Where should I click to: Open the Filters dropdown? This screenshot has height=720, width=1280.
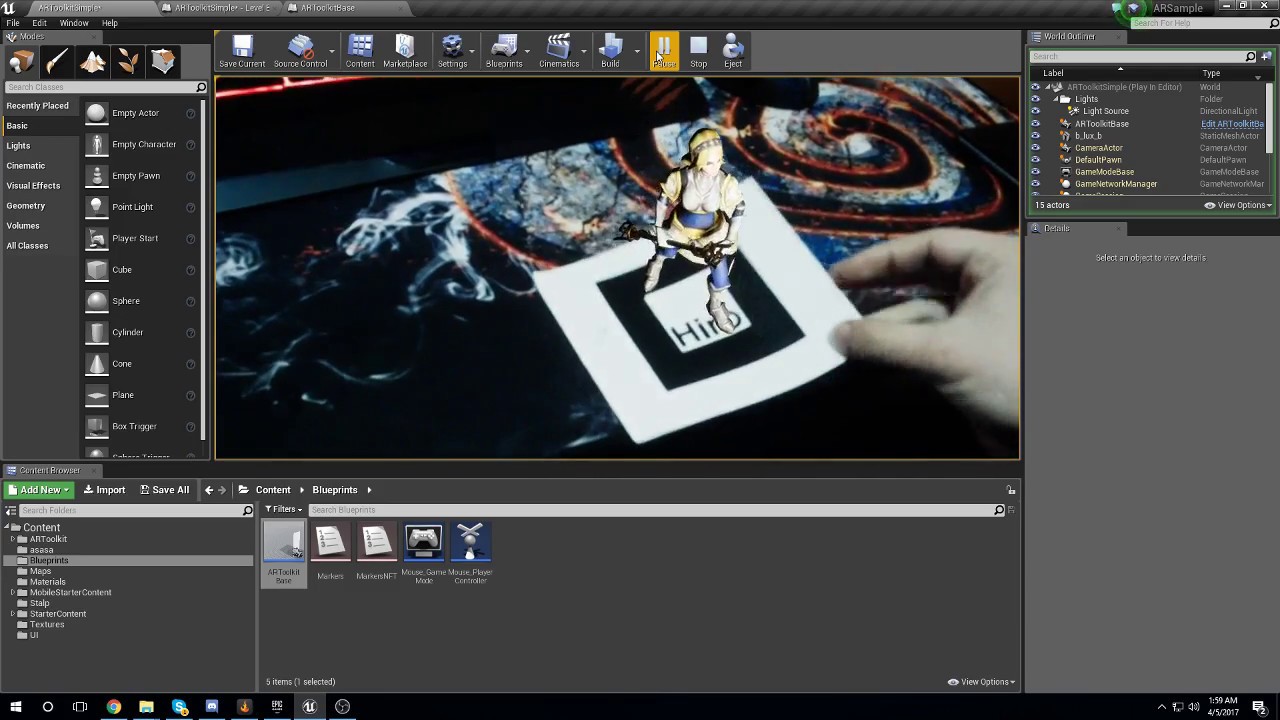tap(284, 510)
